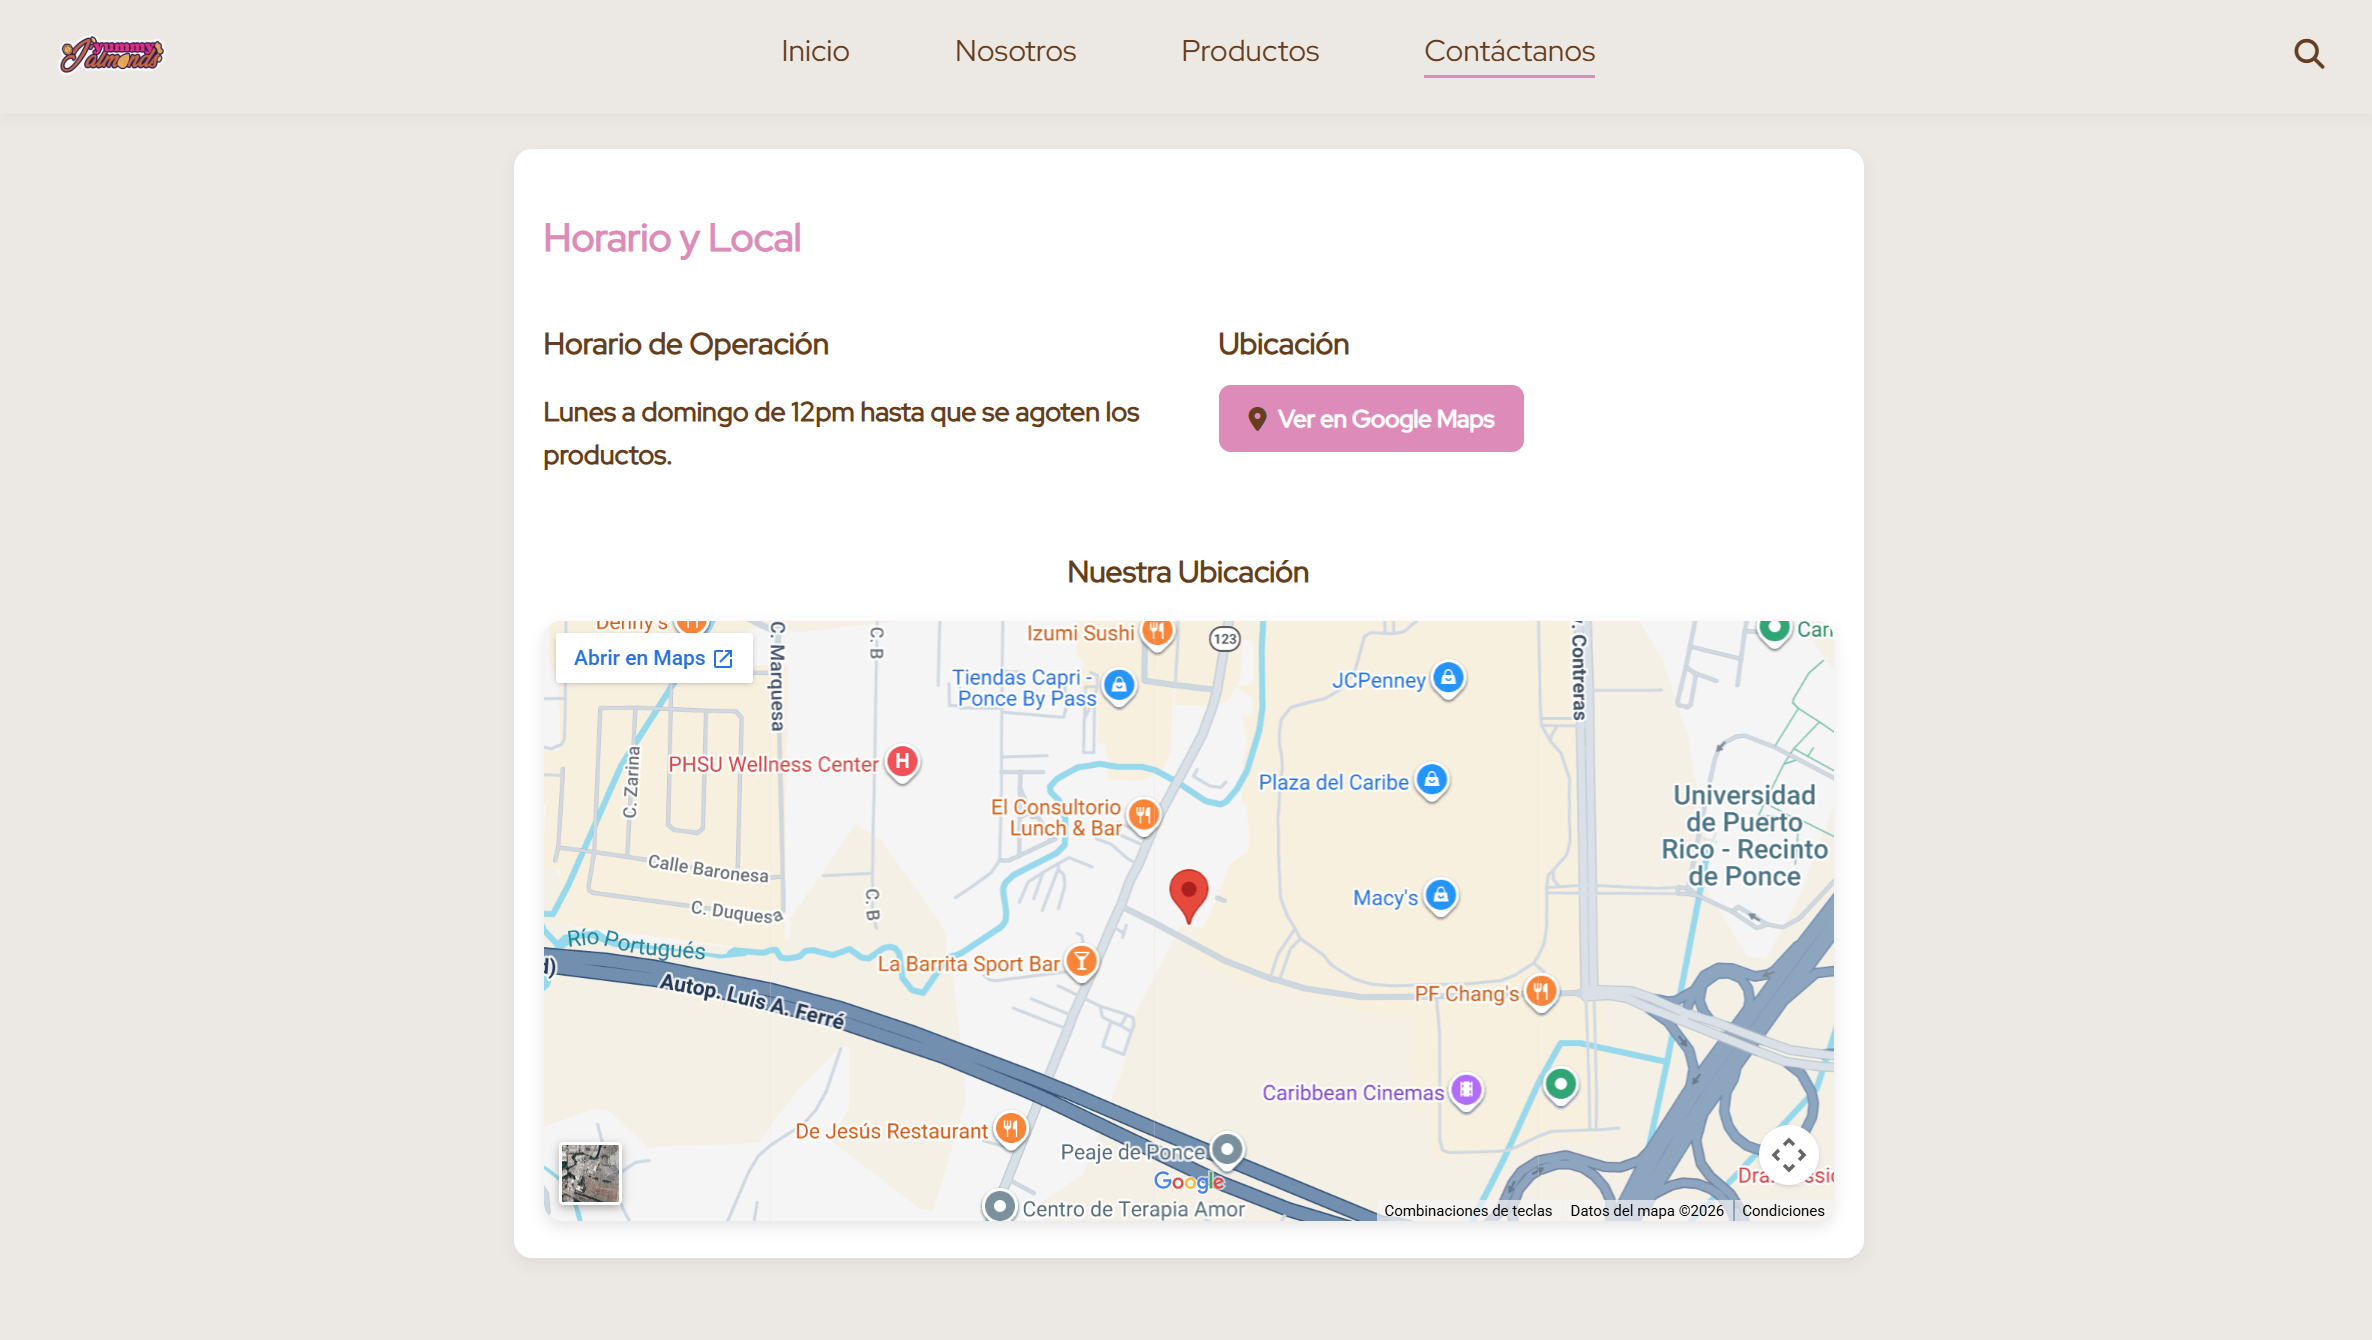Toggle the map camera controls button

click(1788, 1155)
